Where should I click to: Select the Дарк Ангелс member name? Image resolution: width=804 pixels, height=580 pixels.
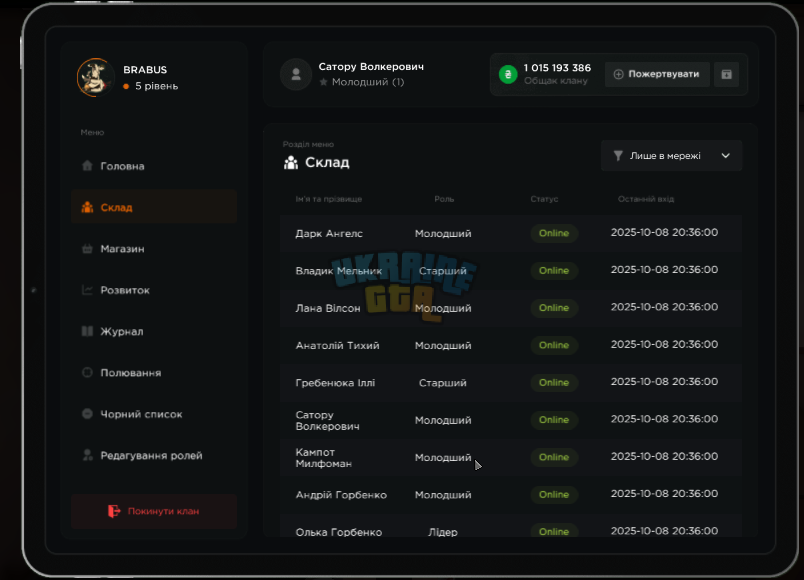tap(329, 233)
